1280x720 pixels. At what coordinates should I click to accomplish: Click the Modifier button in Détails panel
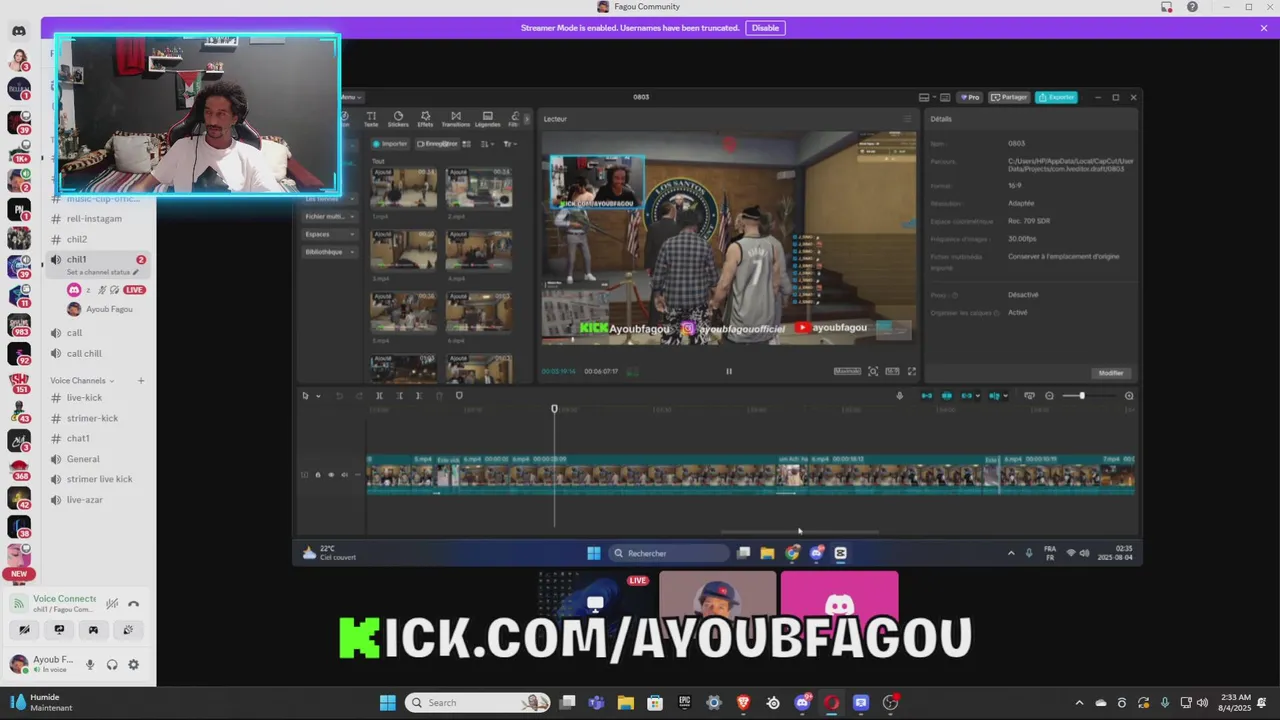(x=1111, y=373)
